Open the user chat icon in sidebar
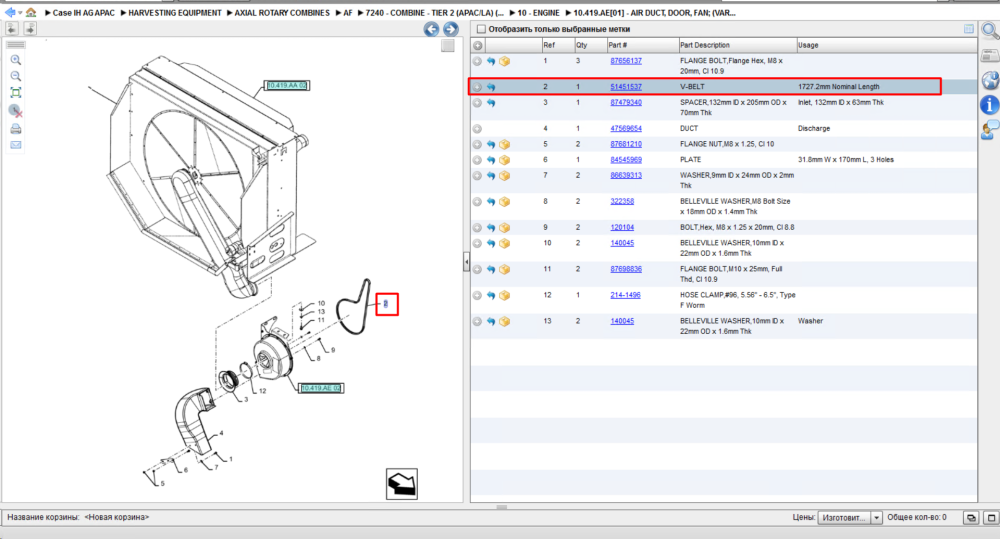This screenshot has height=539, width=1000. [990, 129]
